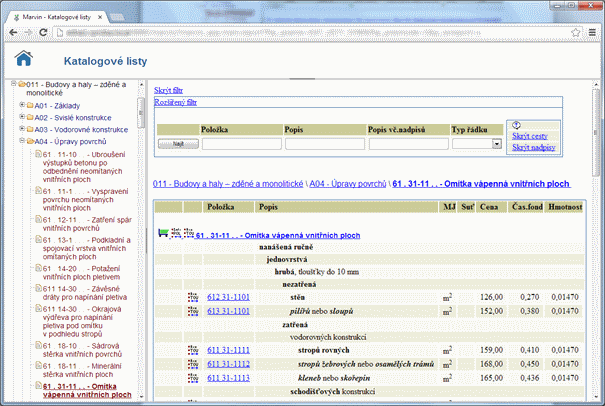Click the document icon of 61 . 18-10 Sádrová stěrka
This screenshot has width=605, height=406.
click(x=38, y=345)
